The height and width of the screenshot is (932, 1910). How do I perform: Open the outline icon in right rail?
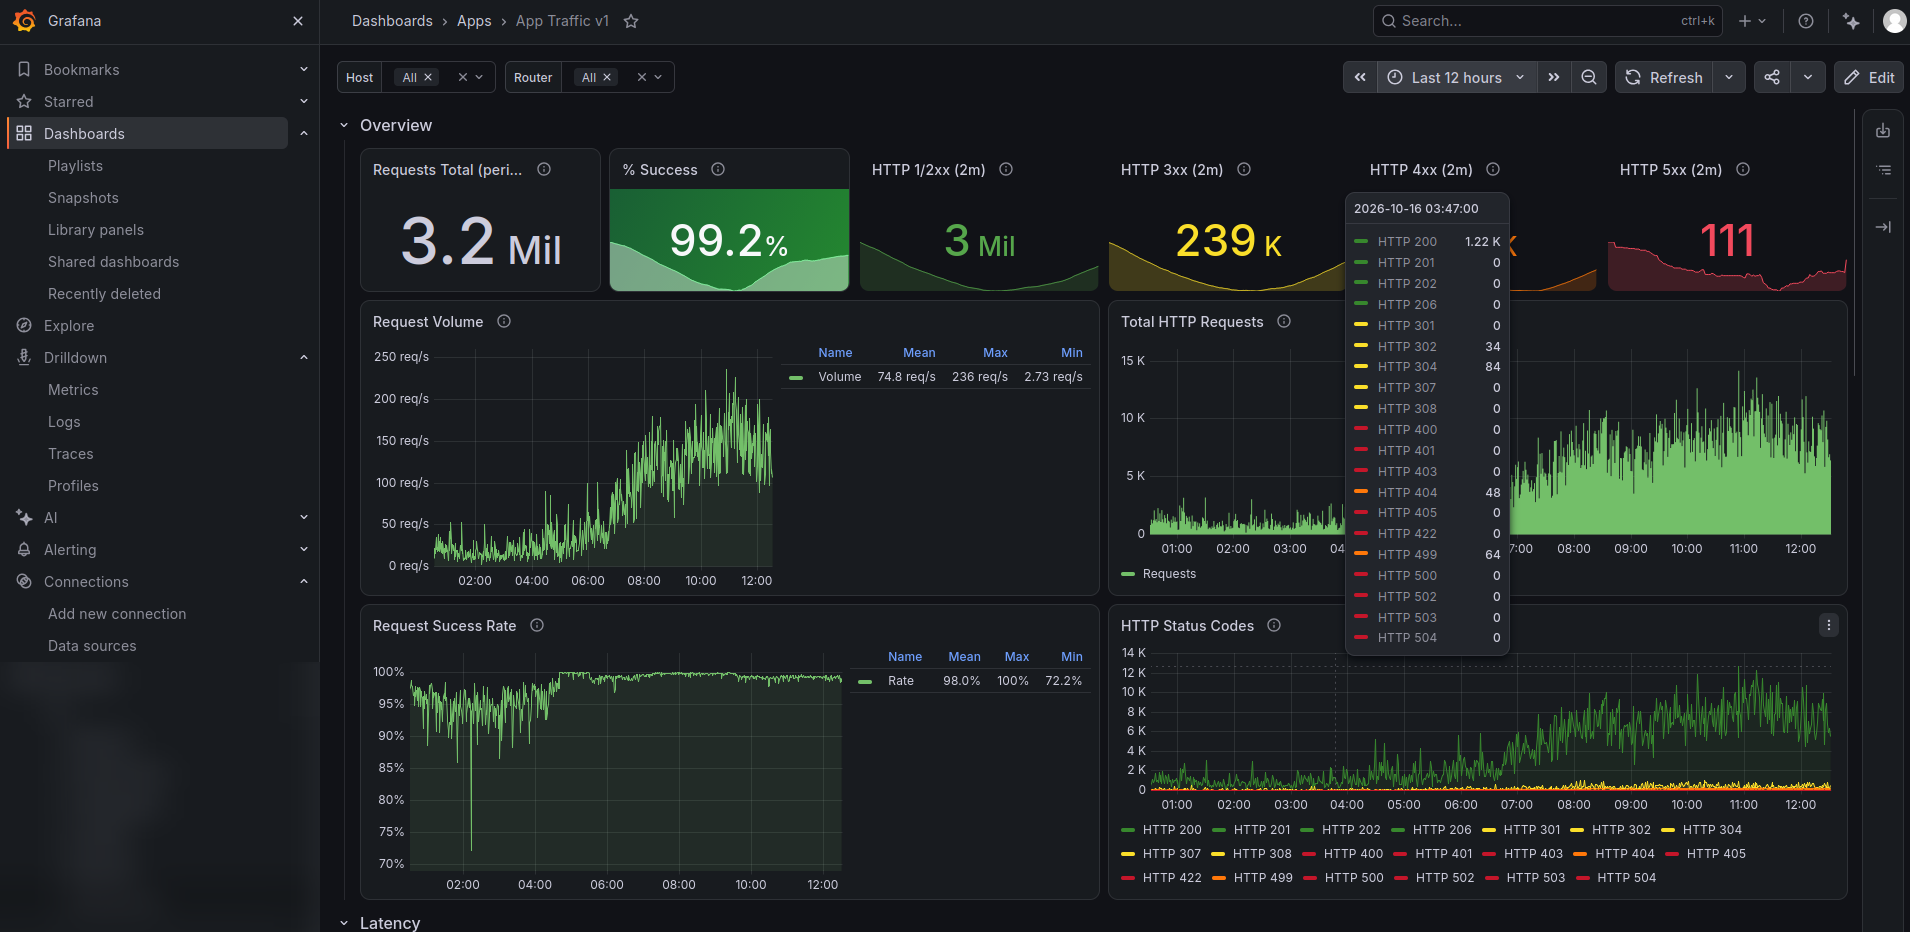pos(1883,170)
